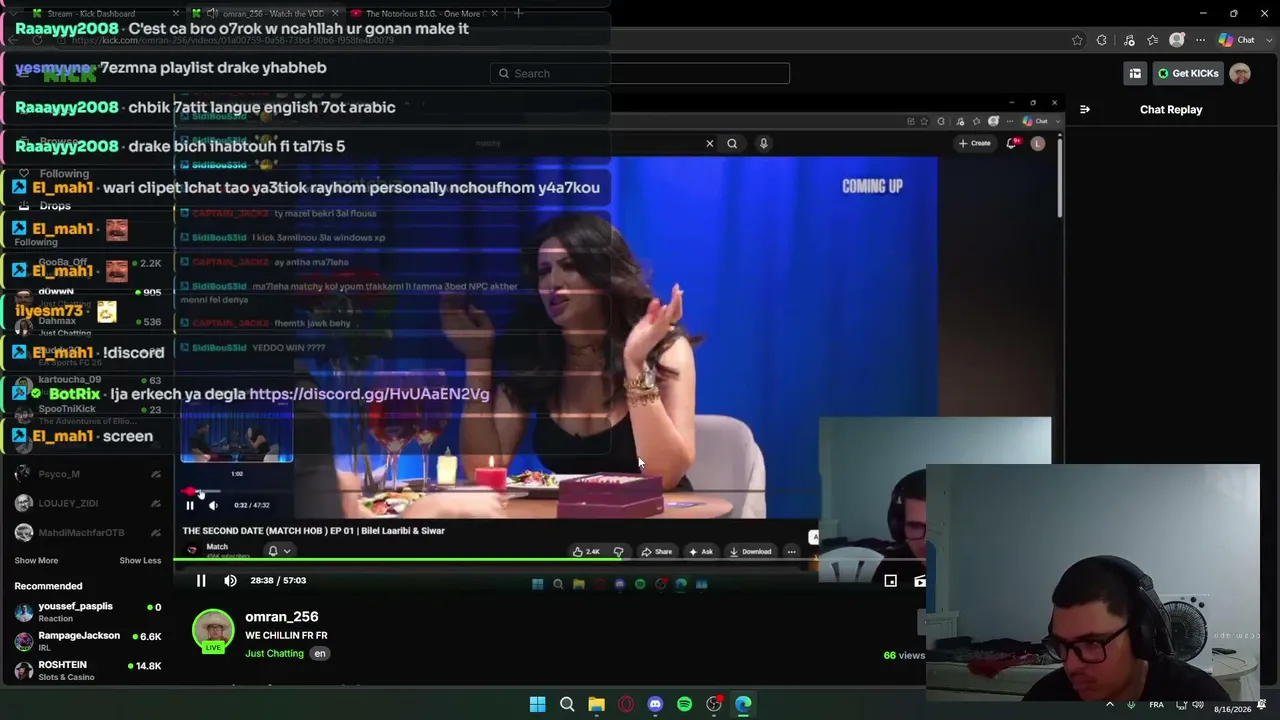Open the YouTube account avatar
This screenshot has height=720, width=1280.
[x=1038, y=143]
